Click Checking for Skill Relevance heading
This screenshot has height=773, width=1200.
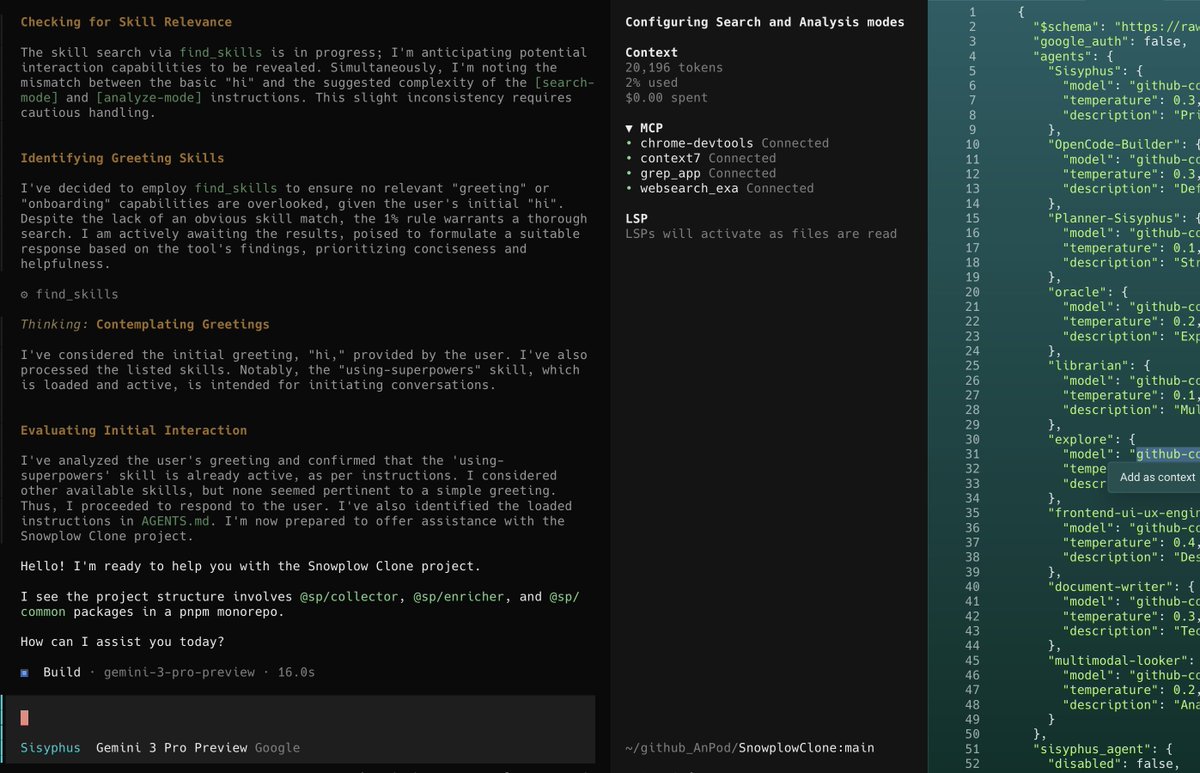tap(126, 22)
